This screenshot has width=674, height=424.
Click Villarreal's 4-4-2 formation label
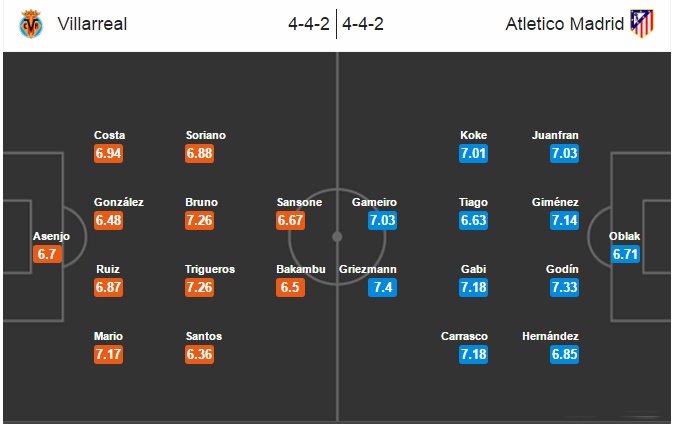309,24
